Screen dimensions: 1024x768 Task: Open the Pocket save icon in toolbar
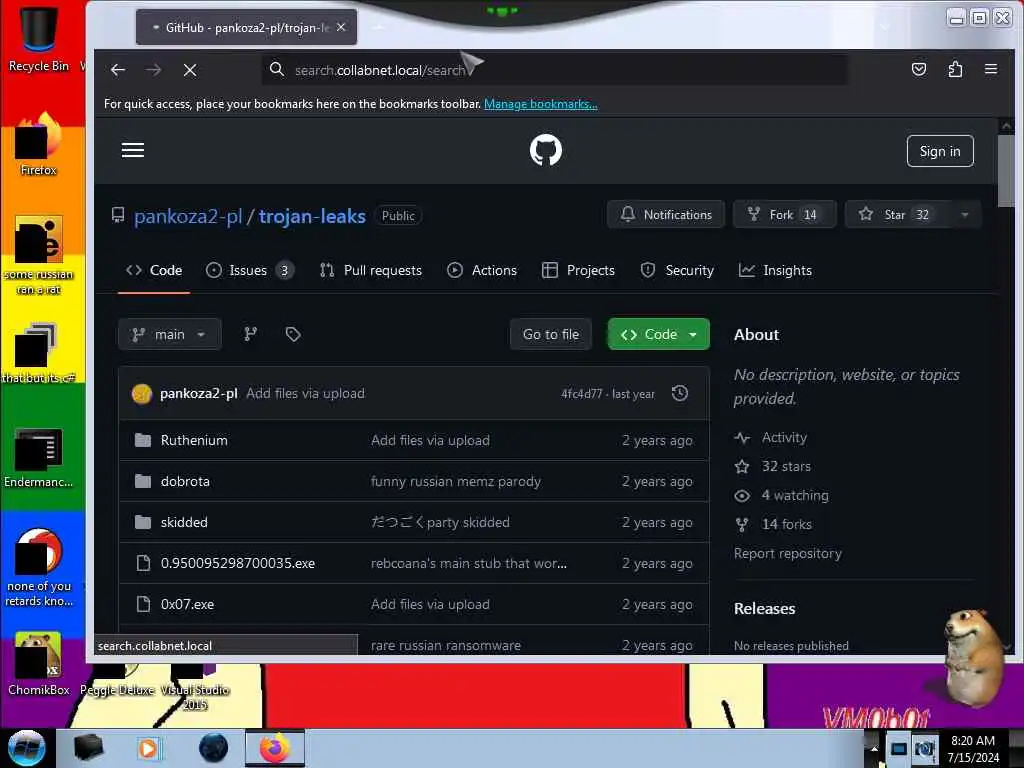(919, 69)
